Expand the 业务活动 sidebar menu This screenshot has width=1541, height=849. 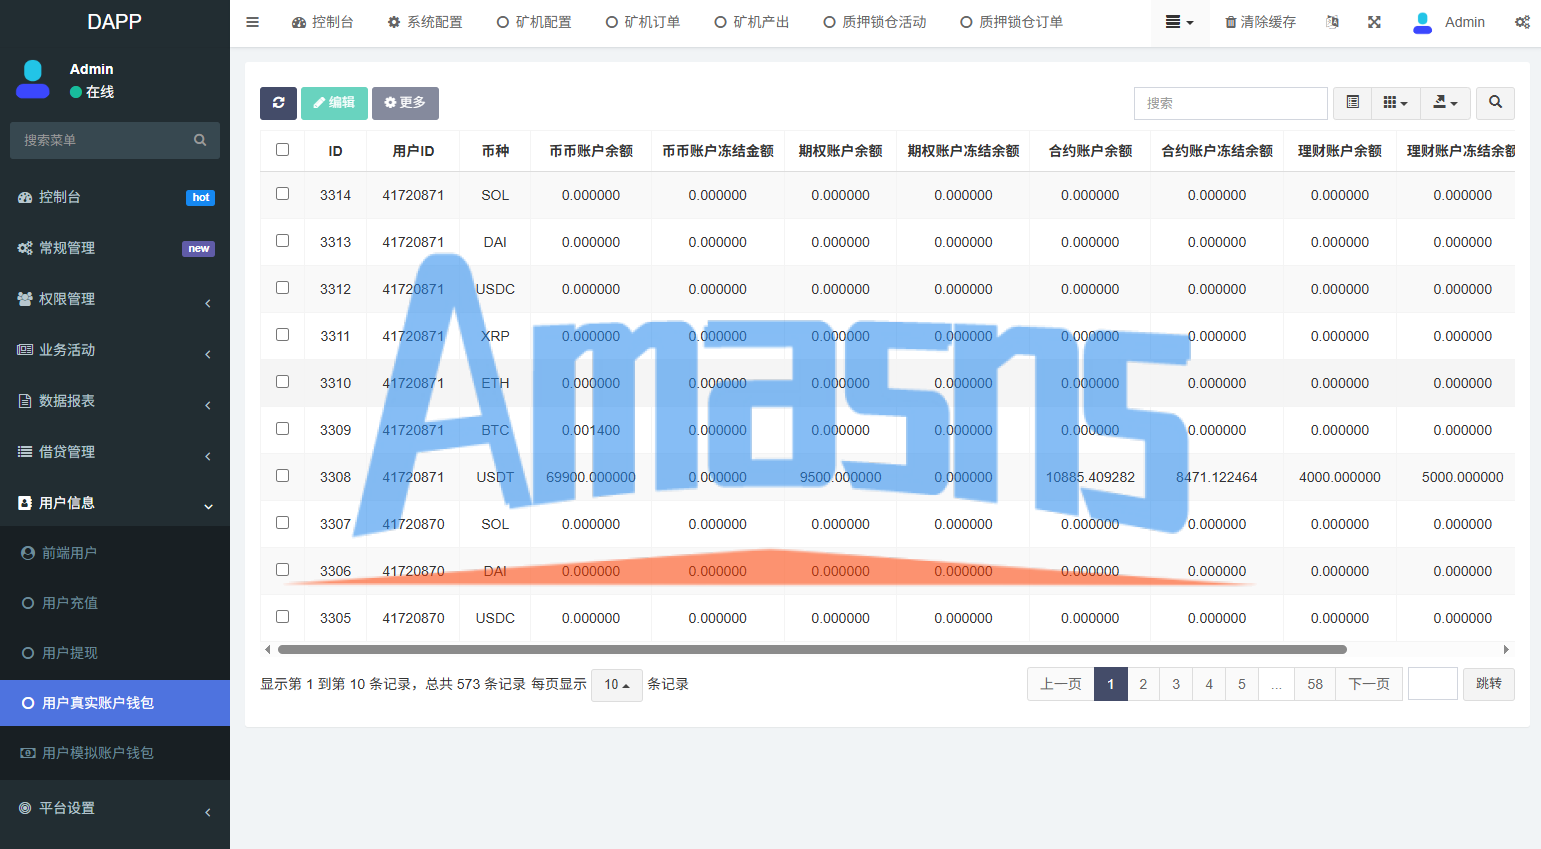click(x=115, y=350)
